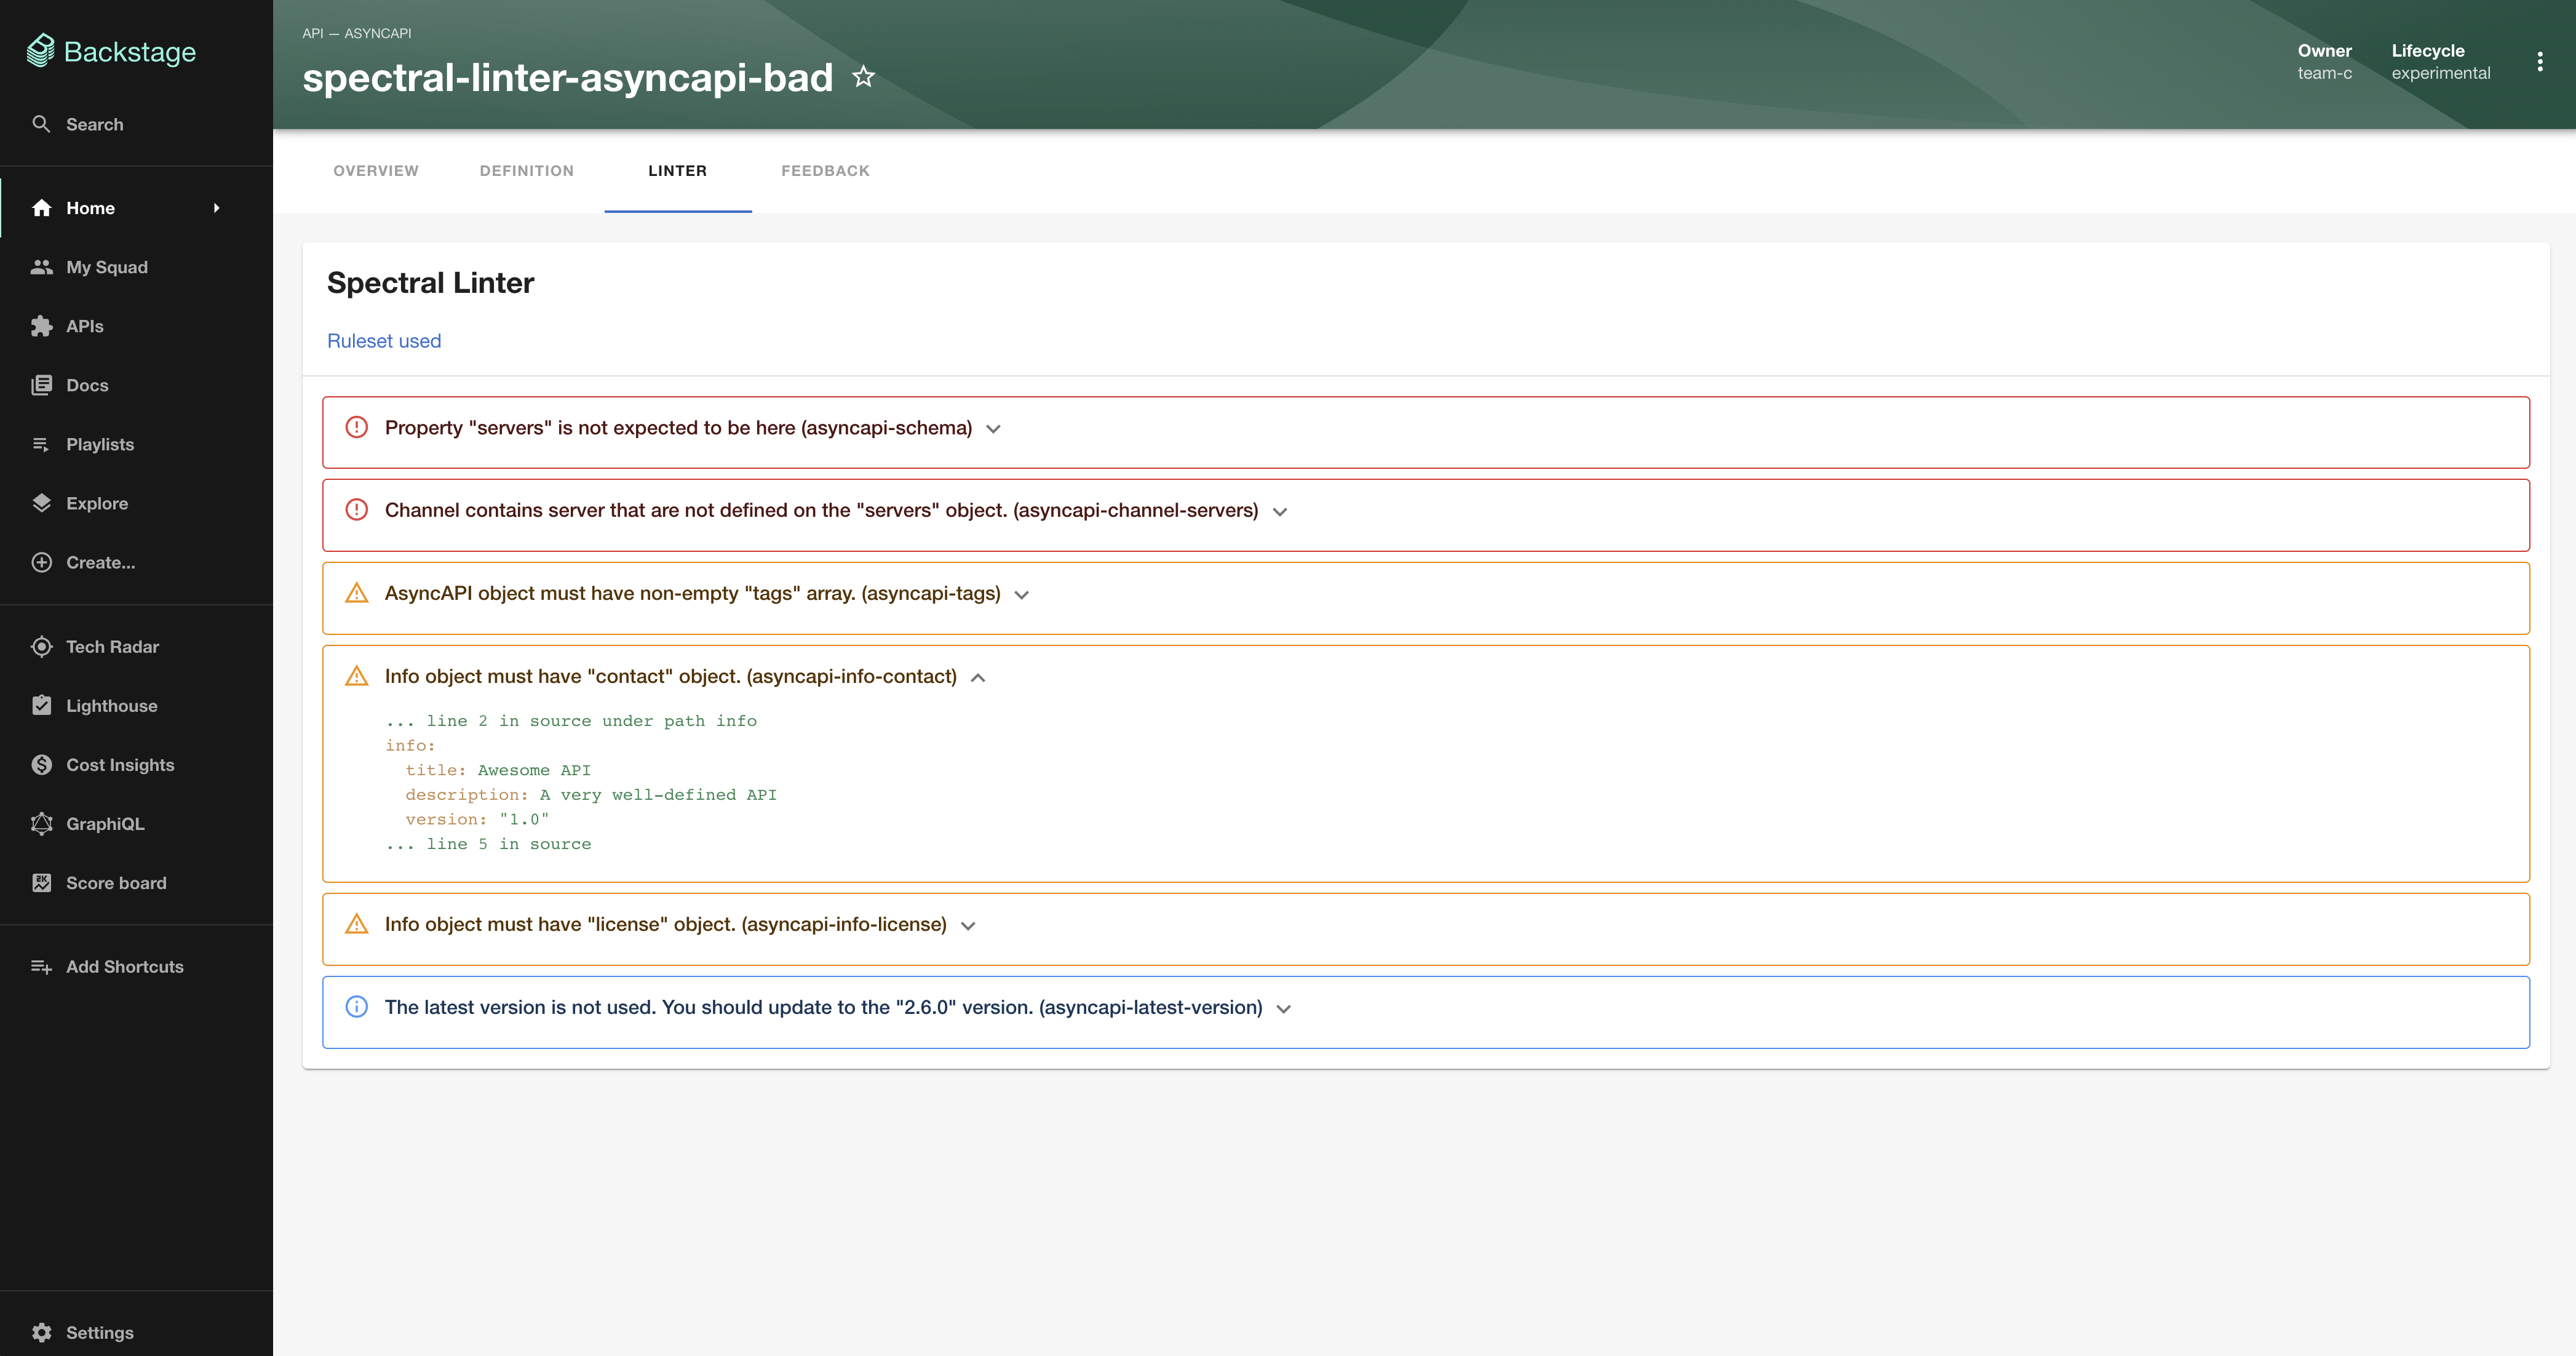The image size is (2576, 1356).
Task: Switch to the Definition tab
Action: coord(526,171)
